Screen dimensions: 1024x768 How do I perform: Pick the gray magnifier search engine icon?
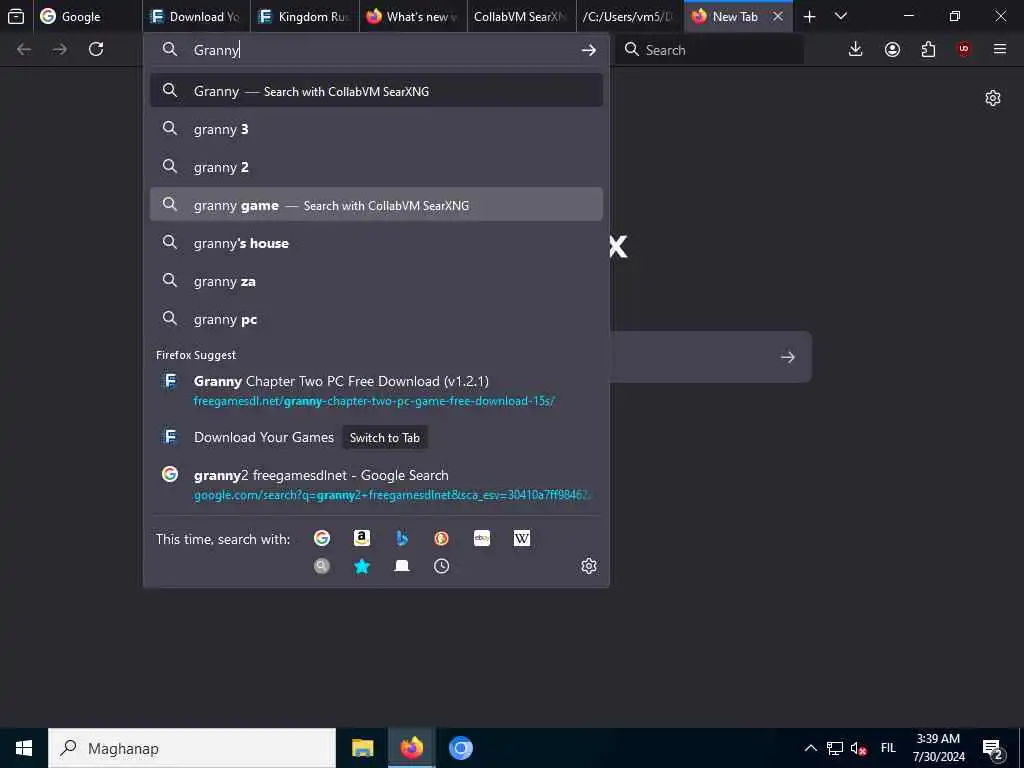point(322,566)
